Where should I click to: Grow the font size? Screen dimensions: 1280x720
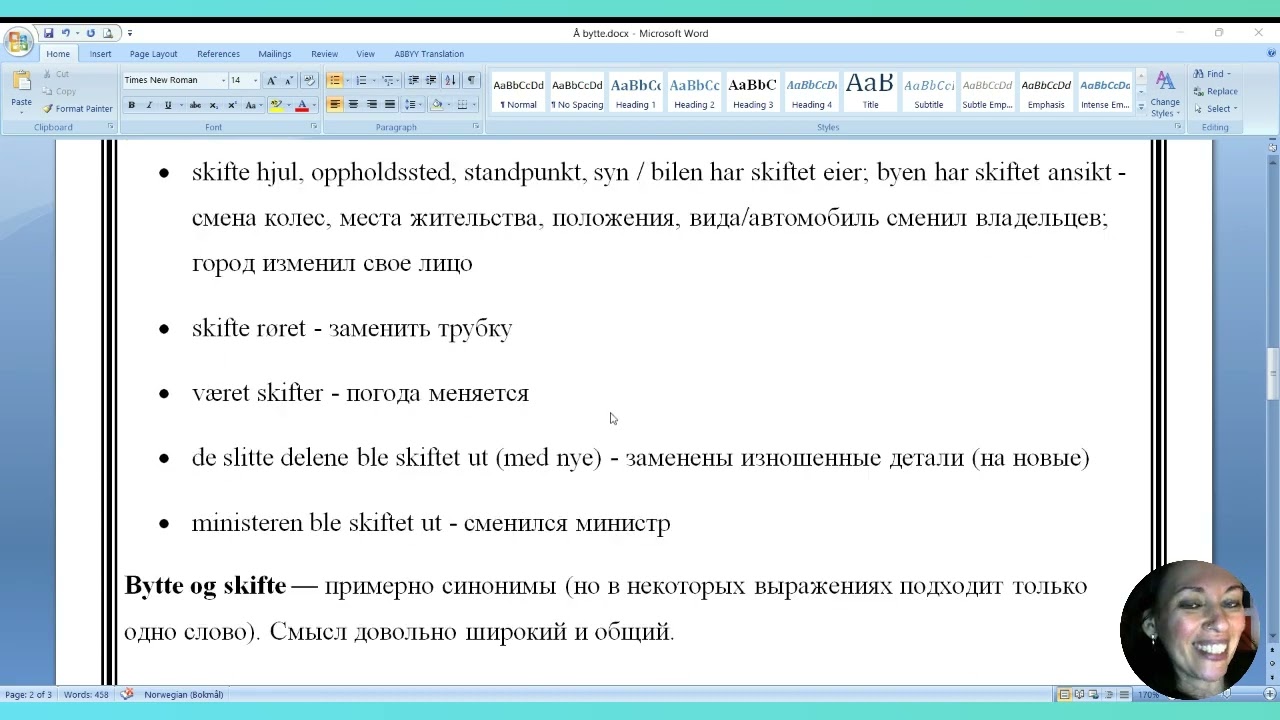tap(271, 80)
